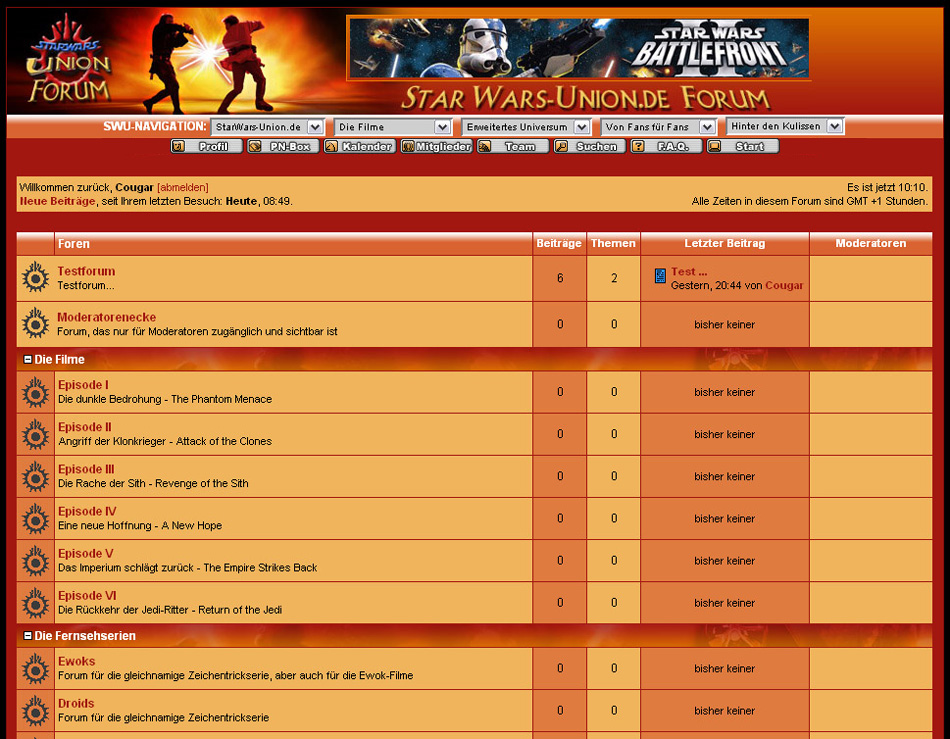Open the Episode II forum

pos(85,427)
